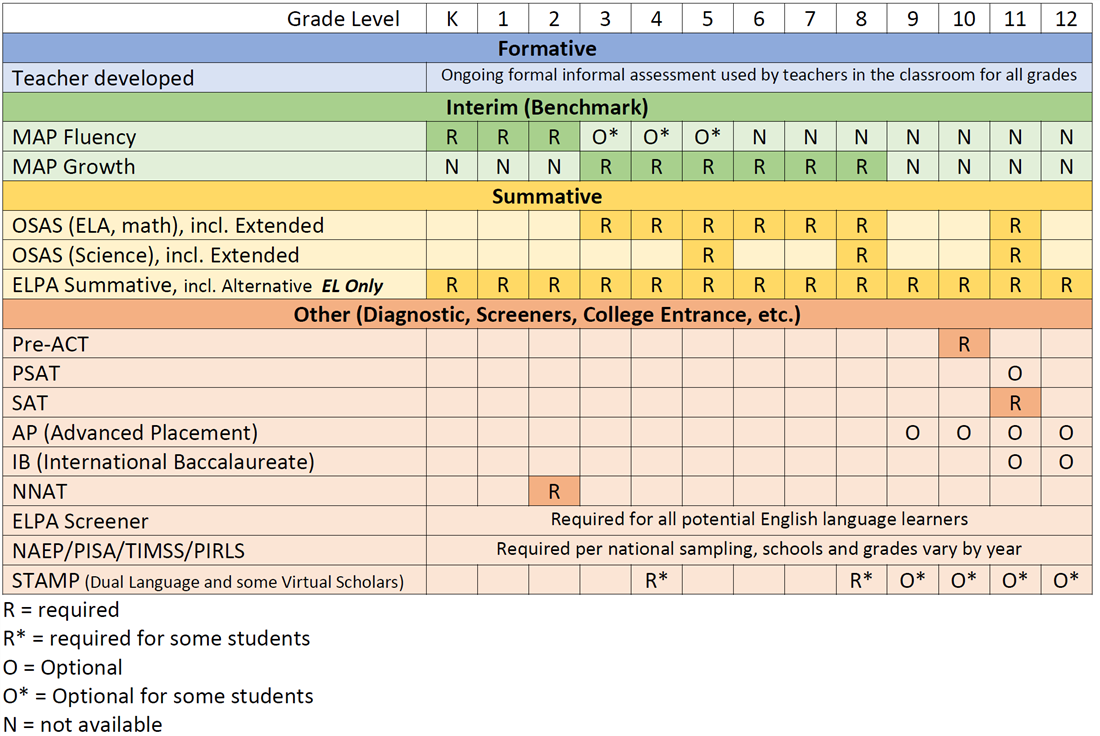Viewport: 1100px width, 736px height.
Task: Click the grade '9' column header
Action: point(913,19)
